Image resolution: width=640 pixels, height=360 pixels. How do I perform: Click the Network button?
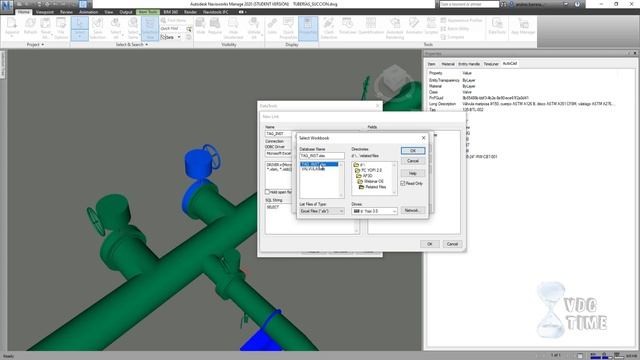tap(413, 210)
